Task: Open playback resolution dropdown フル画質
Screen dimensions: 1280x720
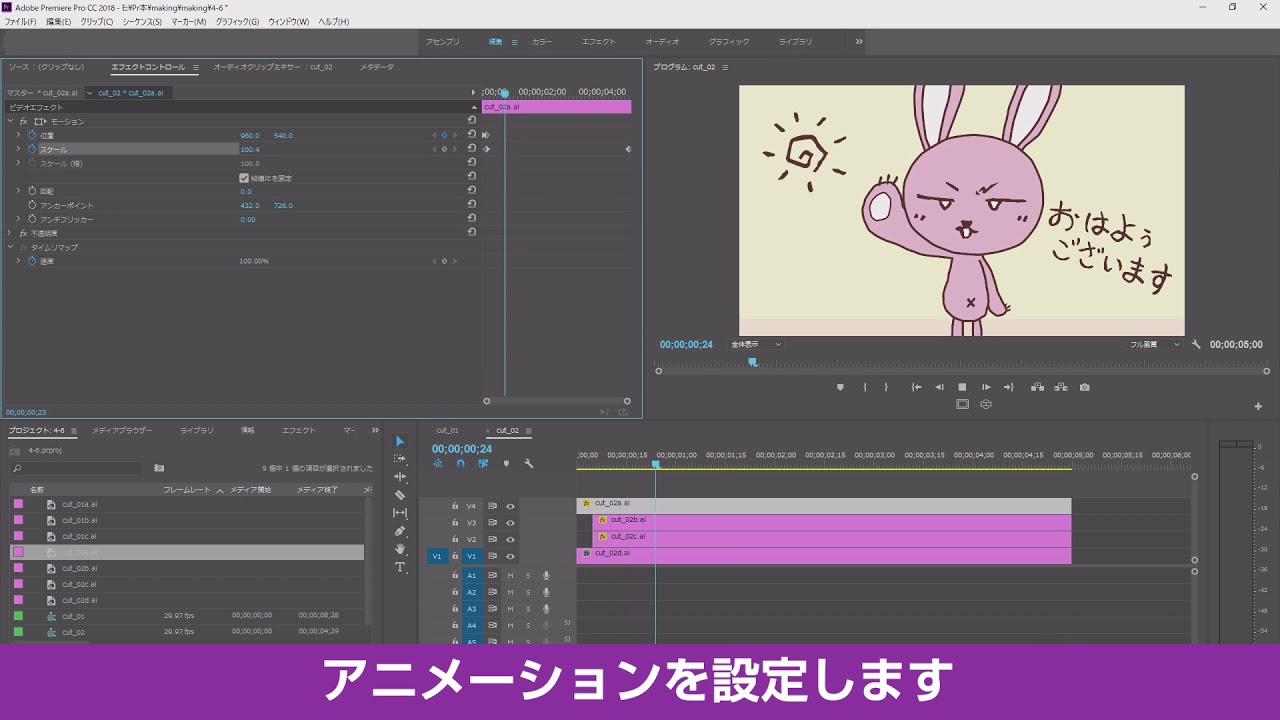Action: 1154,344
